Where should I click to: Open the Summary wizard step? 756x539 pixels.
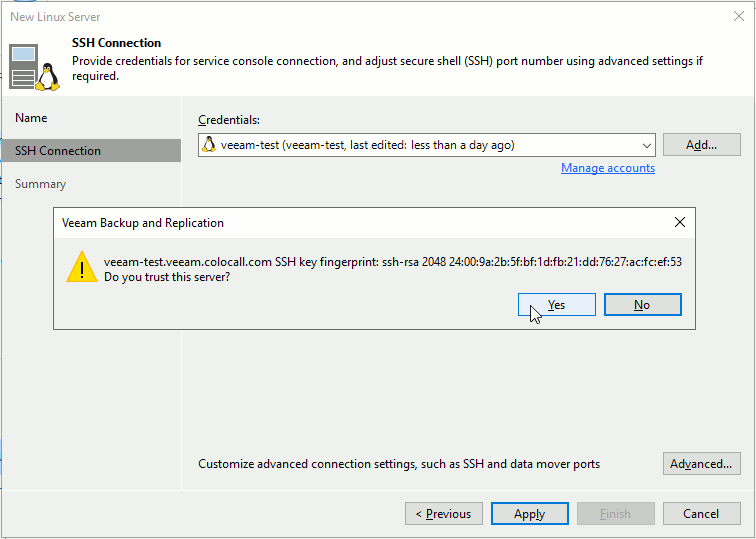[x=40, y=184]
